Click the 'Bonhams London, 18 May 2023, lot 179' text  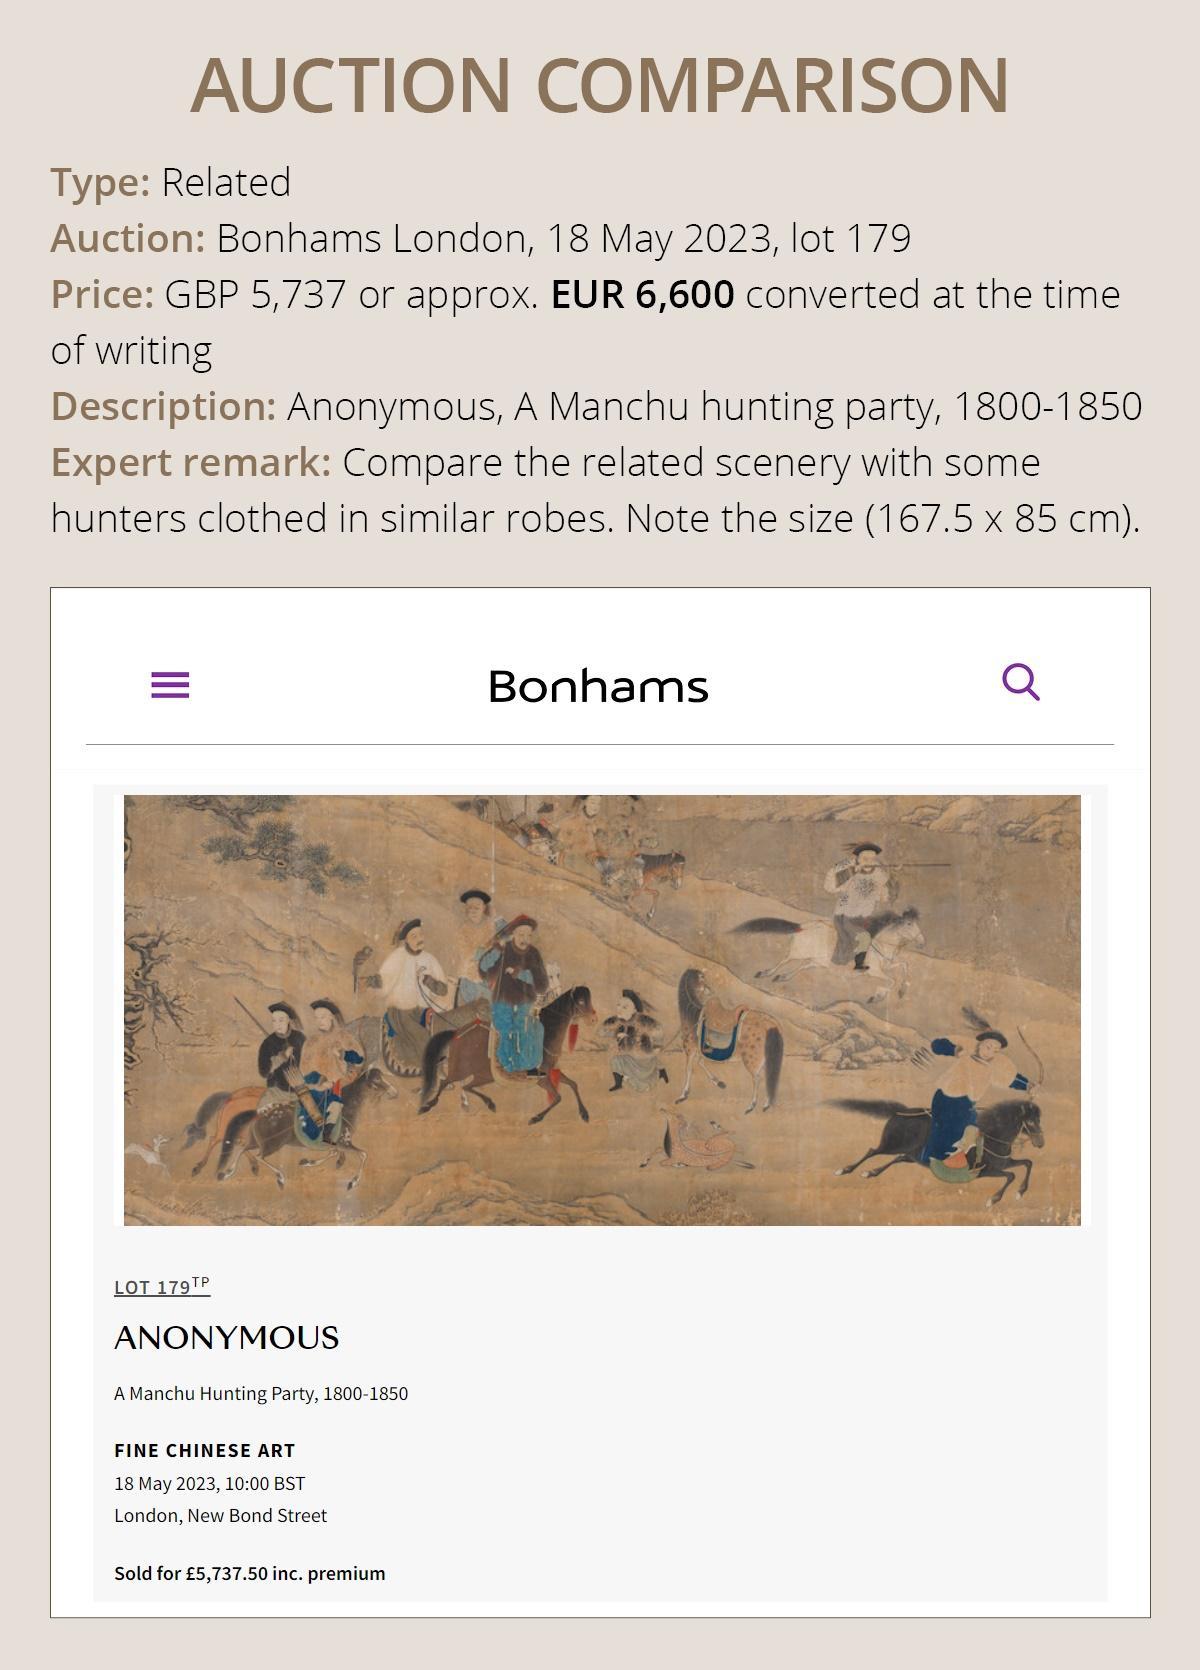563,239
